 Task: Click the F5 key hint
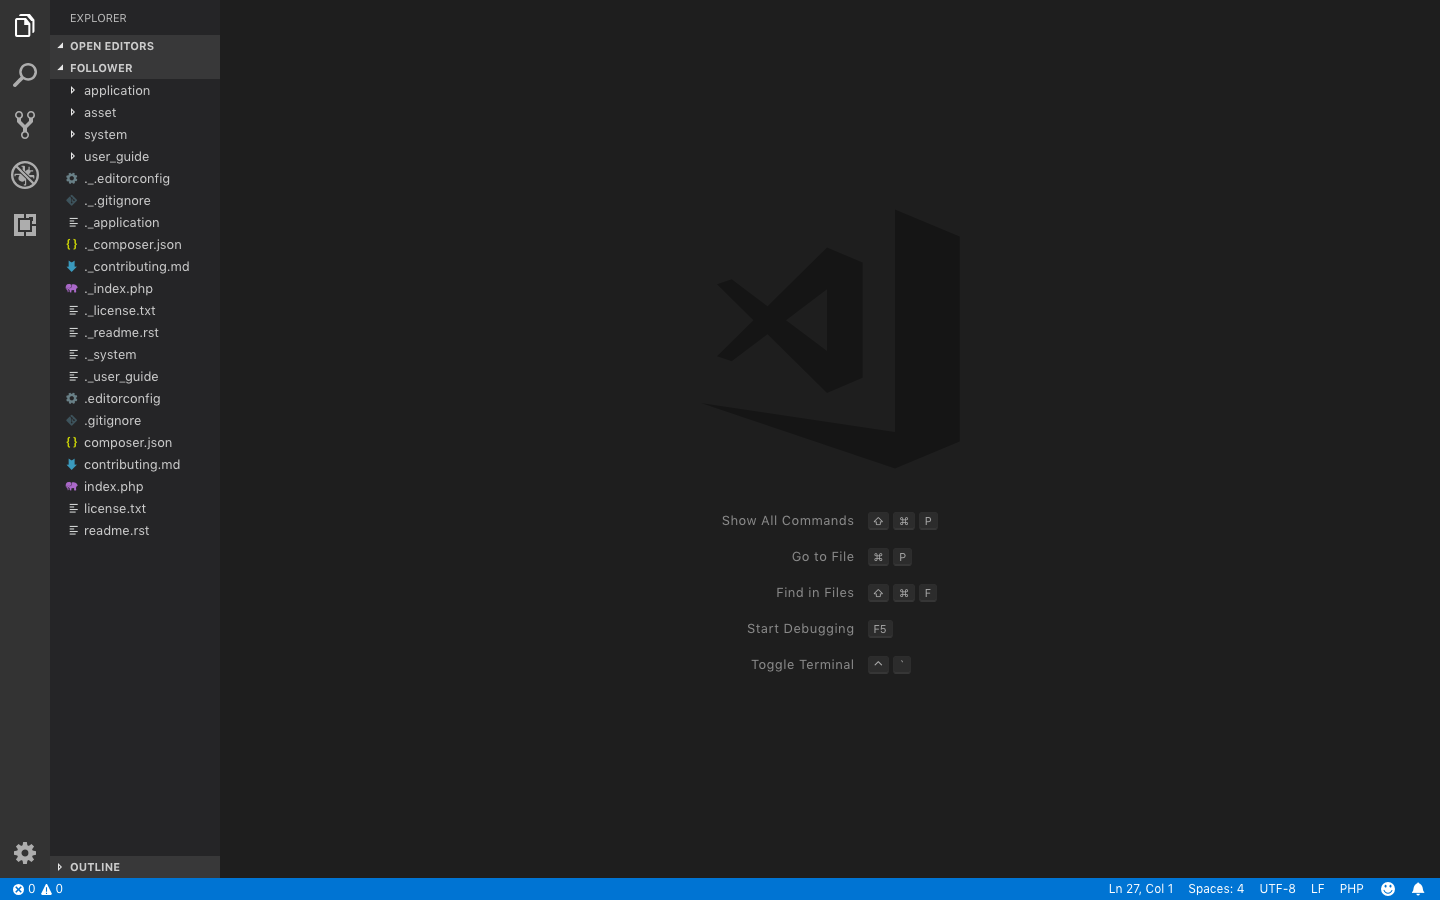coord(880,629)
